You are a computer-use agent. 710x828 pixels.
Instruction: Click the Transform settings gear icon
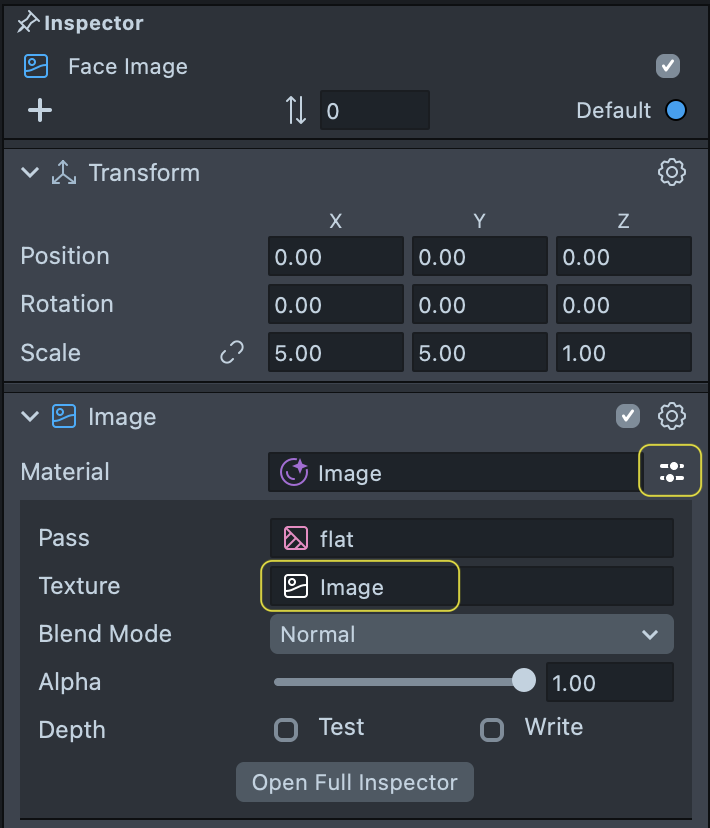tap(672, 172)
